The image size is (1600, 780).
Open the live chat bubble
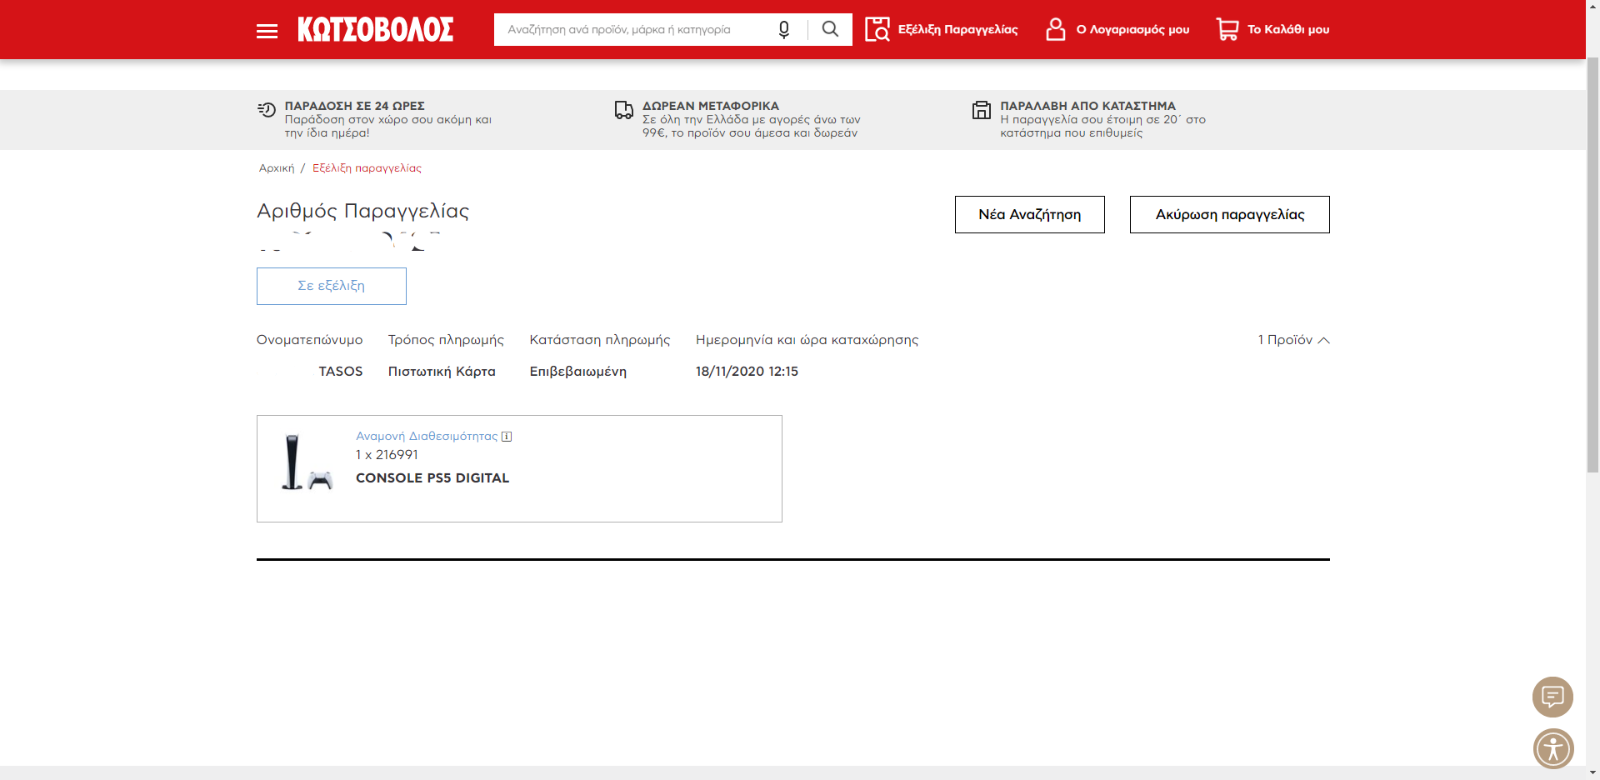[x=1553, y=697]
